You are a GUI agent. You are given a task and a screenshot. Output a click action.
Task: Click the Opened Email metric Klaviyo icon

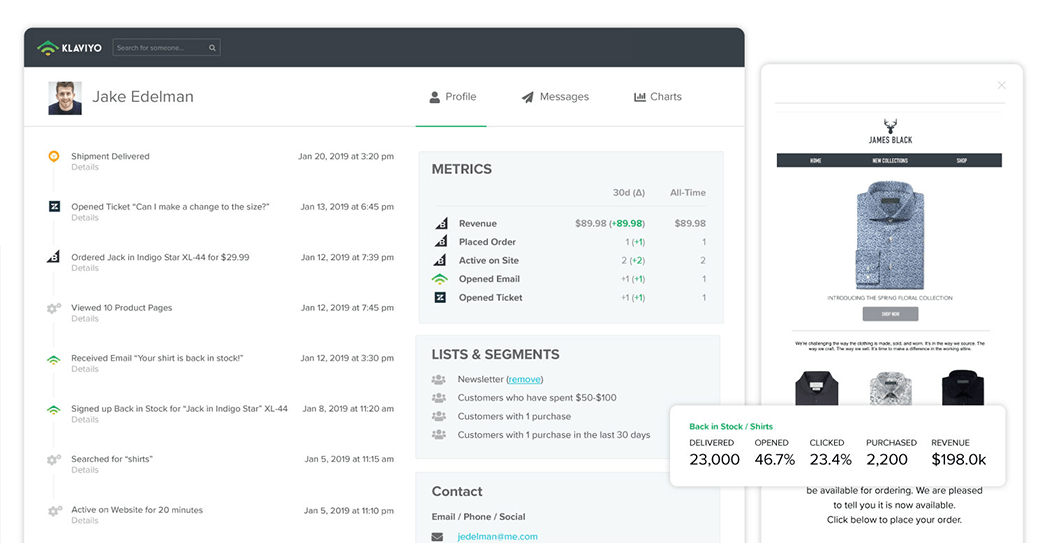(439, 279)
